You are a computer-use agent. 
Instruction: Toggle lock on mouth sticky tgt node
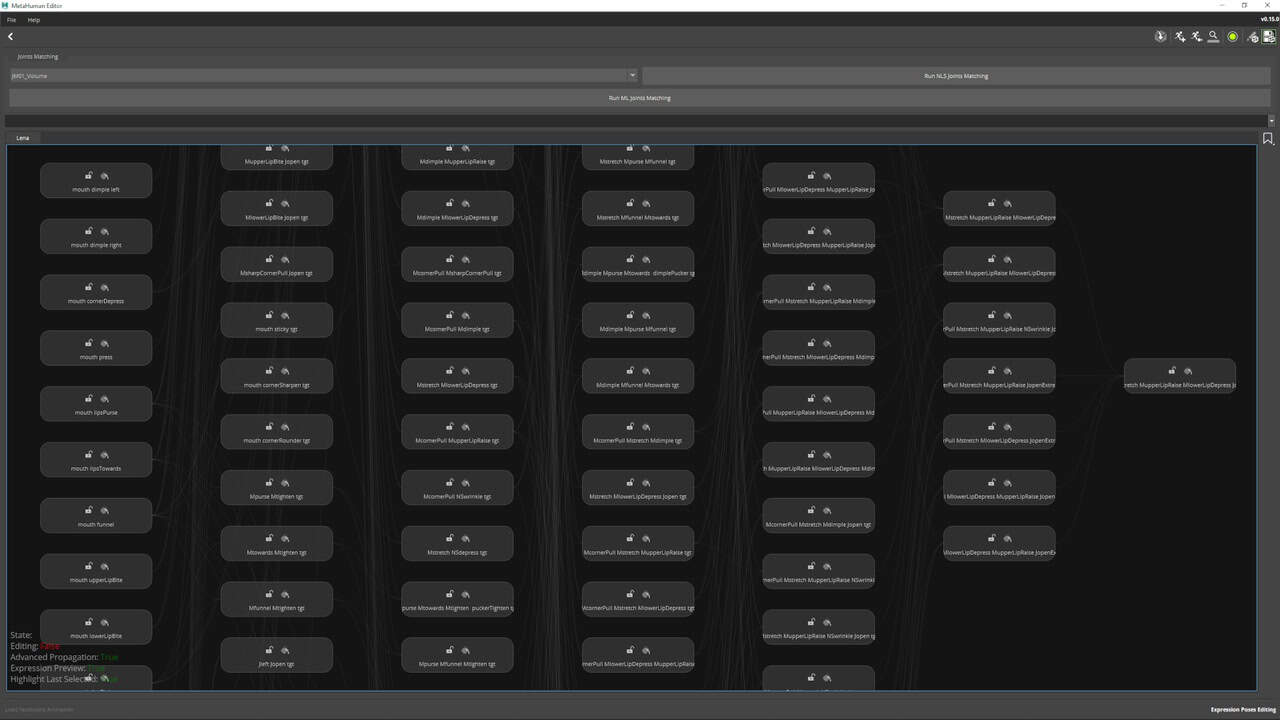tap(269, 316)
